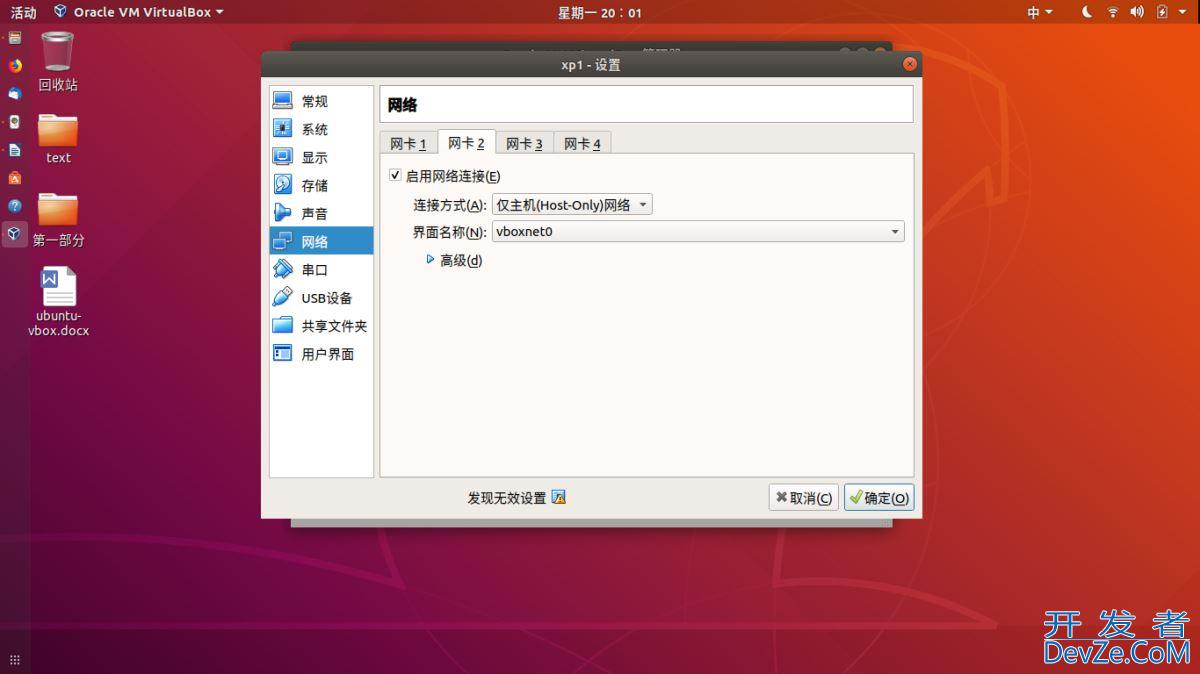Switch to the 网卡 3 tab
This screenshot has width=1200, height=674.
coord(524,144)
